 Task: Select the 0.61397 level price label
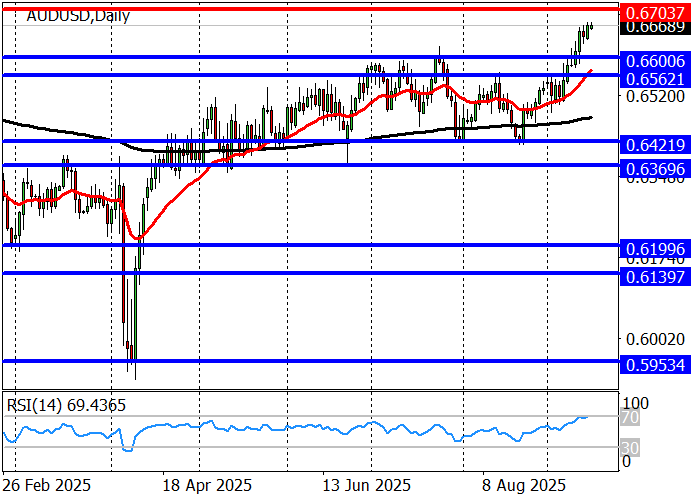655,277
